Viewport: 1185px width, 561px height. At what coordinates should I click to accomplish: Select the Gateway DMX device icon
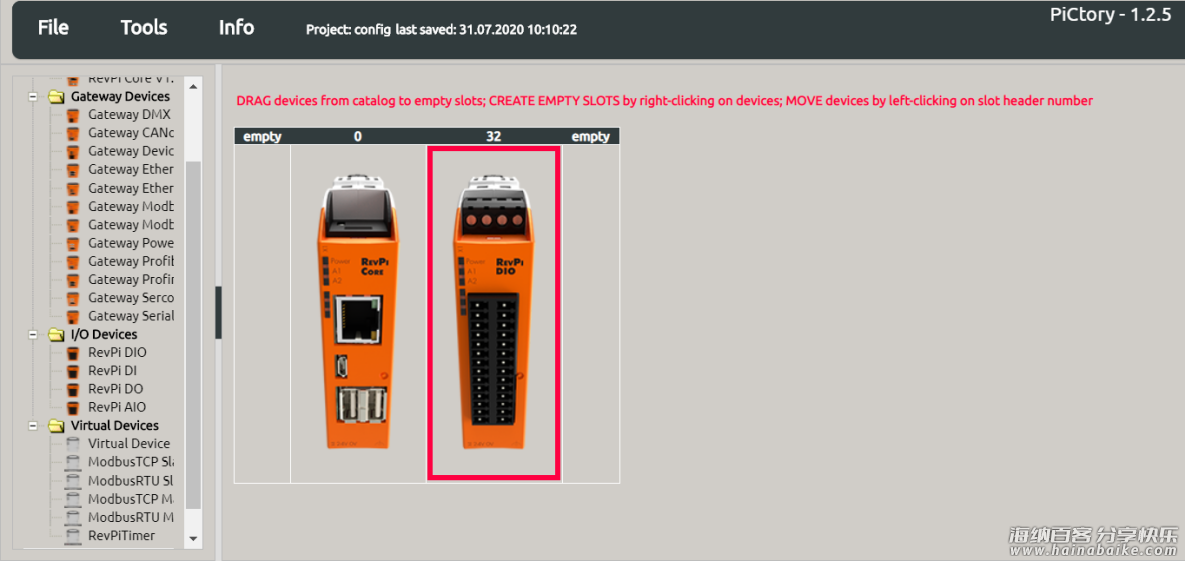(x=73, y=115)
